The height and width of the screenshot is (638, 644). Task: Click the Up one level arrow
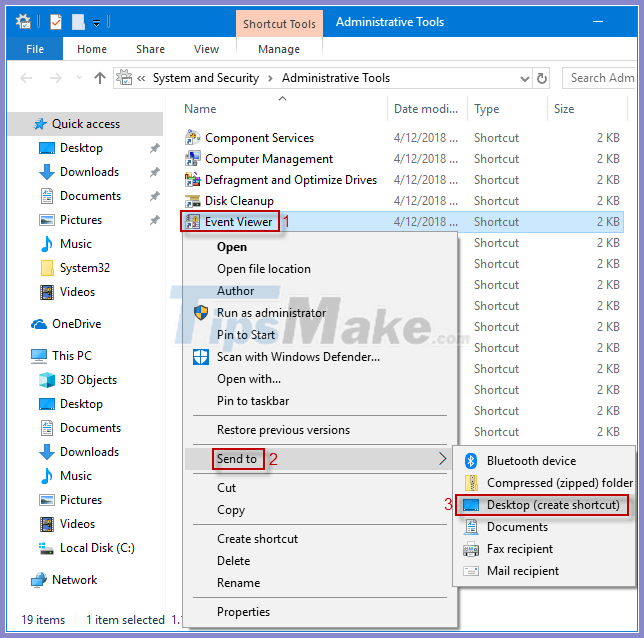tap(100, 78)
